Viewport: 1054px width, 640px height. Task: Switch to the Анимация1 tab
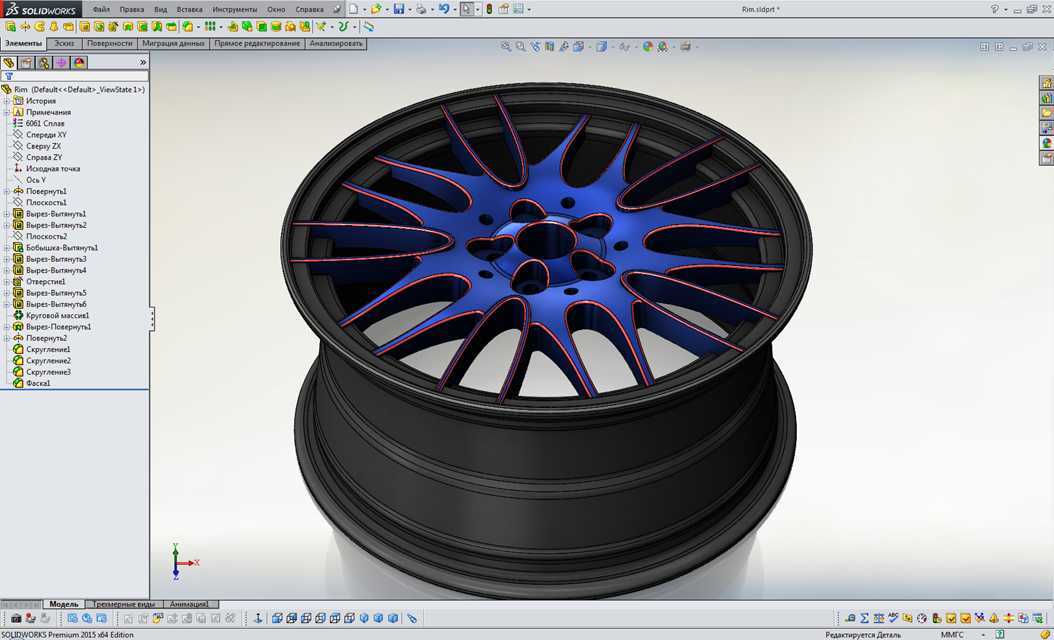pos(190,604)
